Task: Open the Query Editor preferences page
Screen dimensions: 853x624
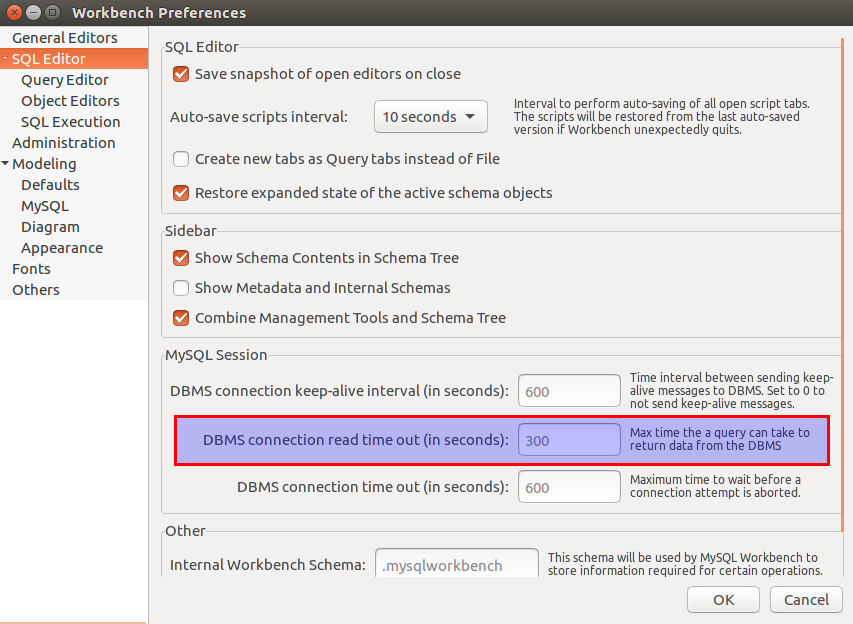Action: click(x=65, y=80)
